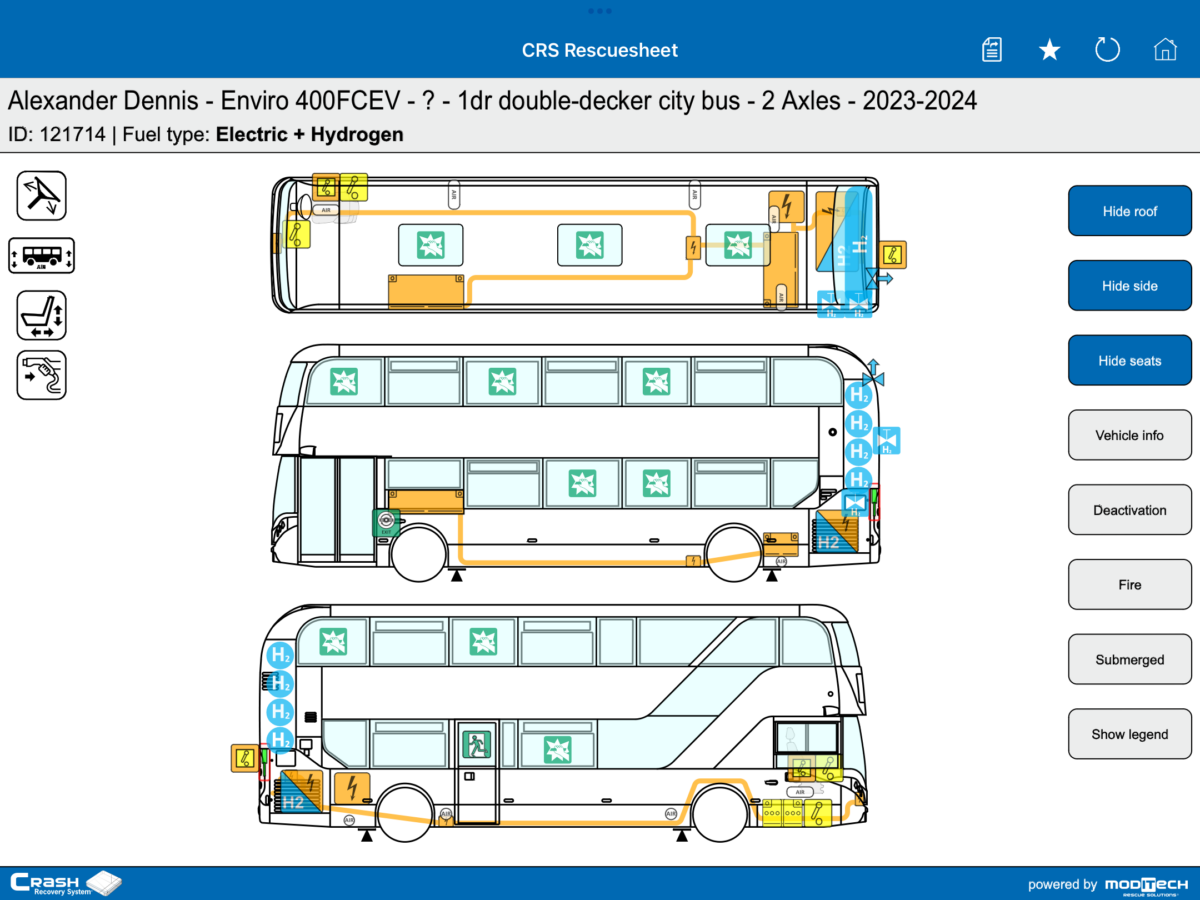Click emergency exit running-man icon on door

point(476,743)
